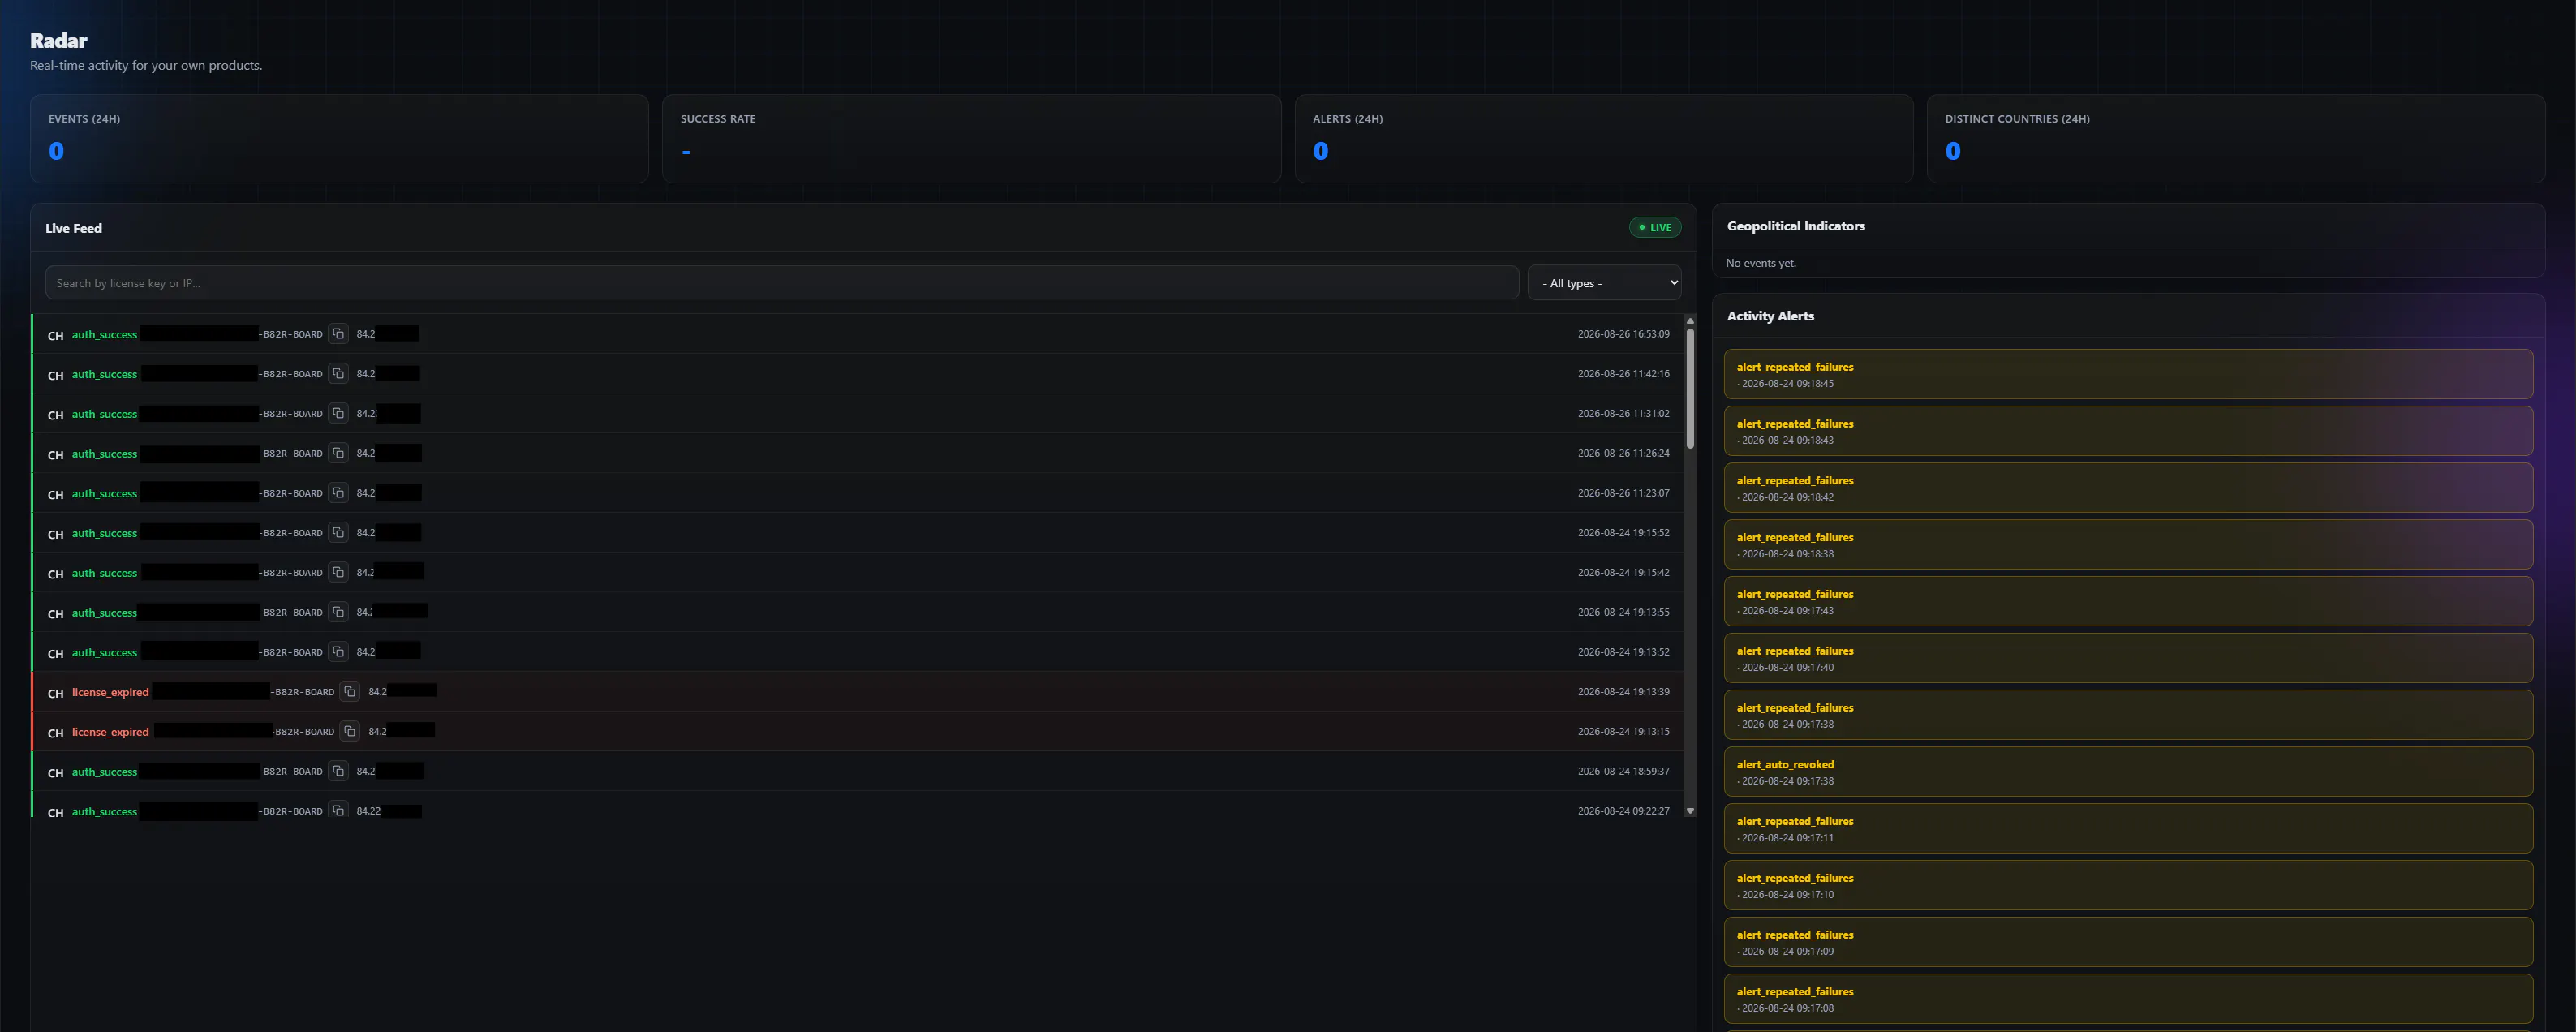This screenshot has height=1032, width=2576.
Task: Copy key of license_expired event at 19:13:15
Action: click(350, 731)
